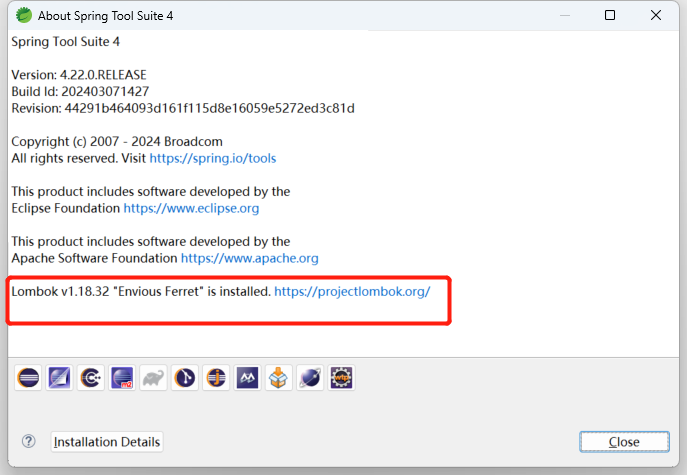Image resolution: width=687 pixels, height=475 pixels.
Task: Click the Close button
Action: (624, 442)
